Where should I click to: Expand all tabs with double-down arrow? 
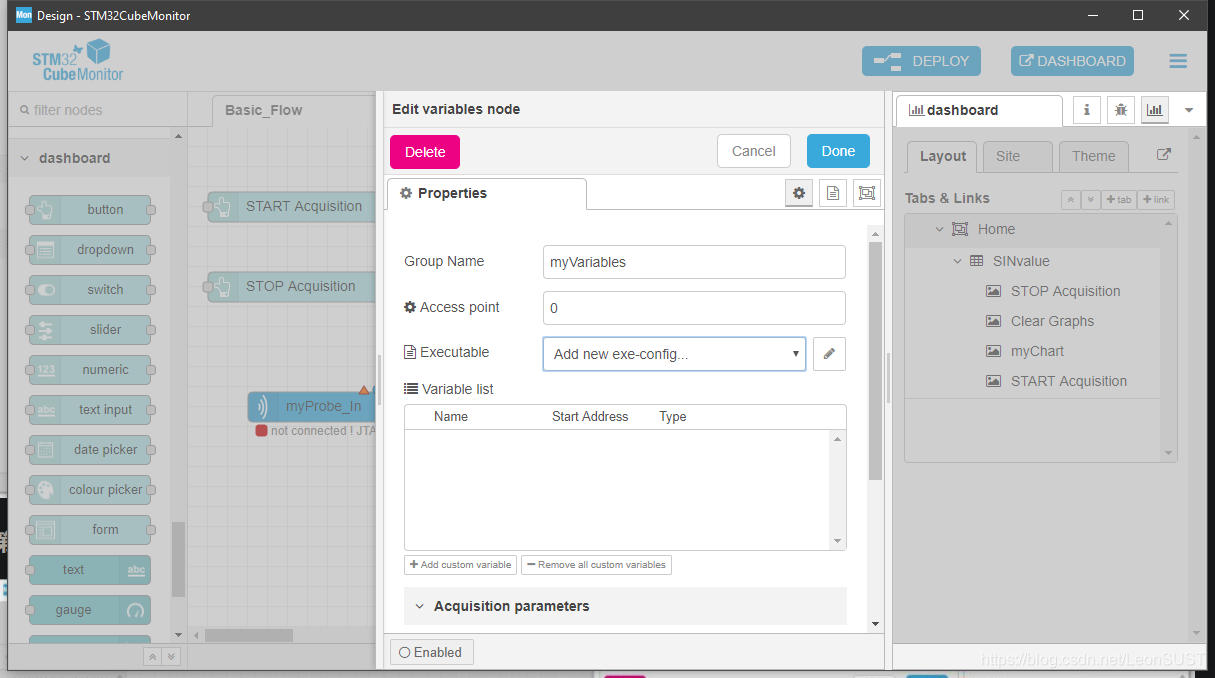(x=1091, y=200)
